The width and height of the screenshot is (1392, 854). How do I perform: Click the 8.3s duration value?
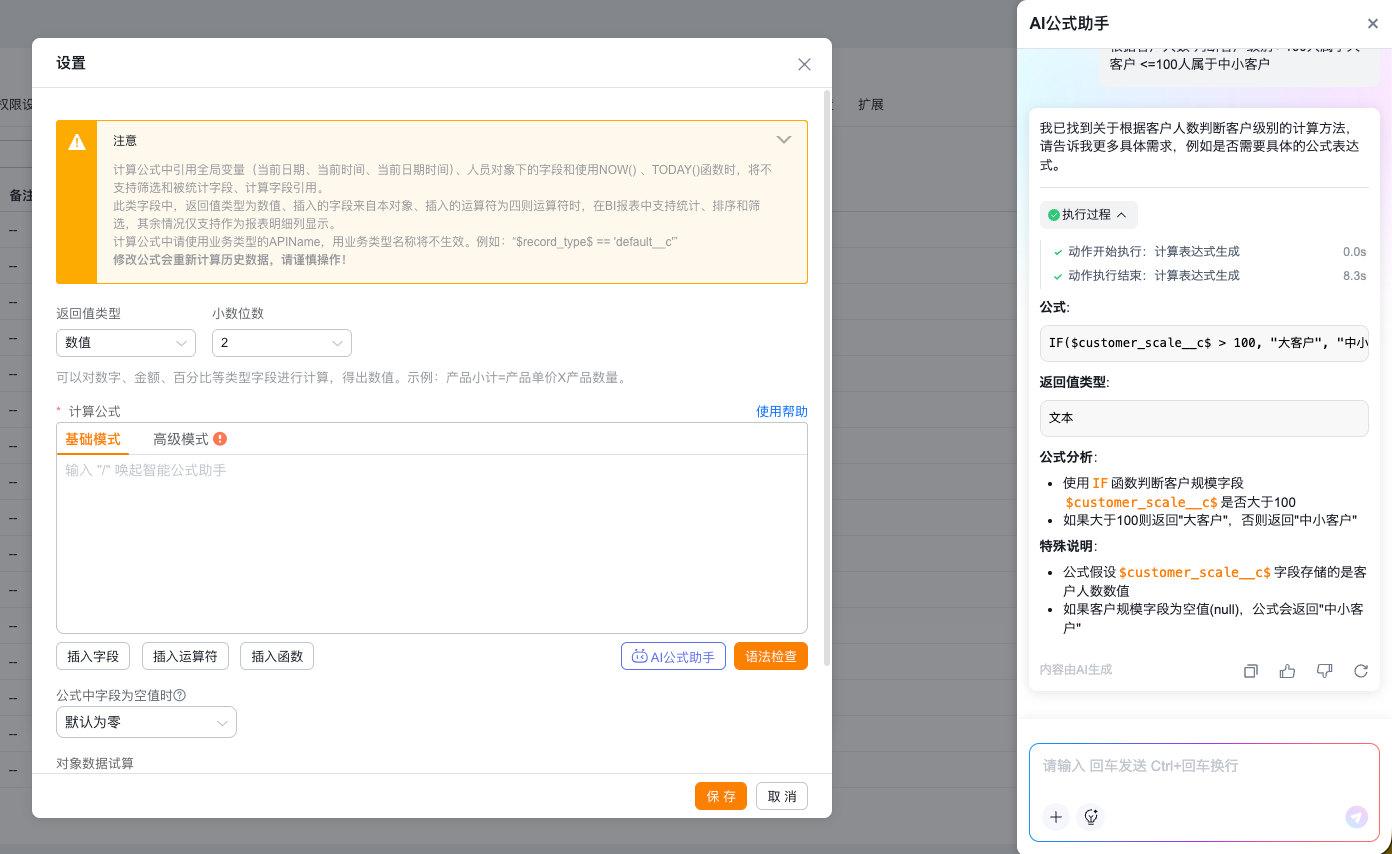(x=1354, y=275)
